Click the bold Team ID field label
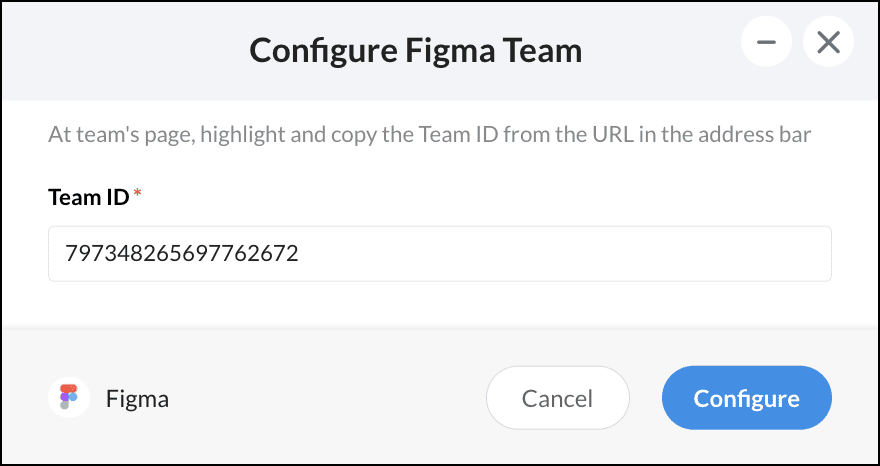 [88, 197]
